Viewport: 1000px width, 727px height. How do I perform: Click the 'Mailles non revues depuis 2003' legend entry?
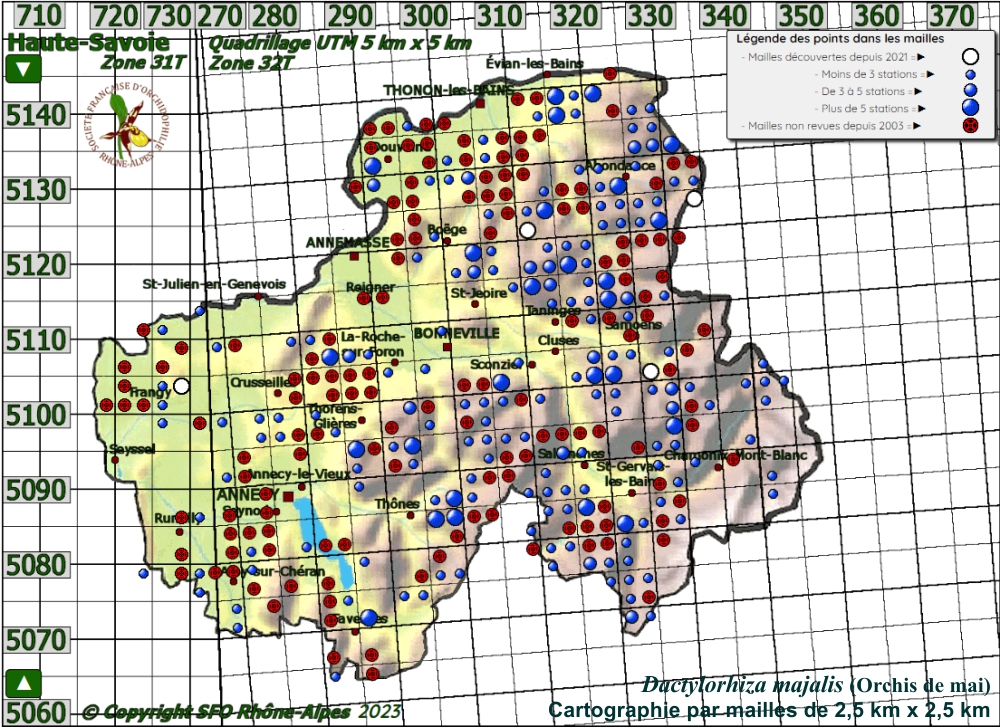(x=830, y=126)
